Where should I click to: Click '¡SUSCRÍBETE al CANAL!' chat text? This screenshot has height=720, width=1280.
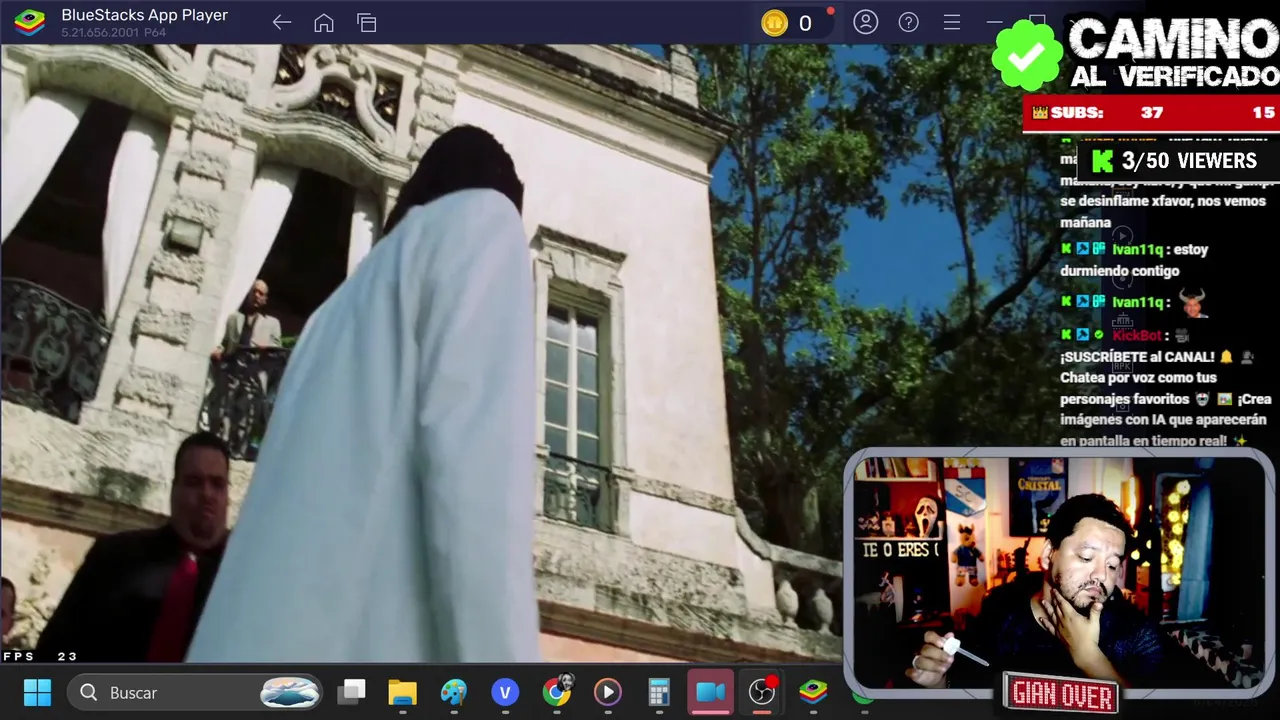1138,356
